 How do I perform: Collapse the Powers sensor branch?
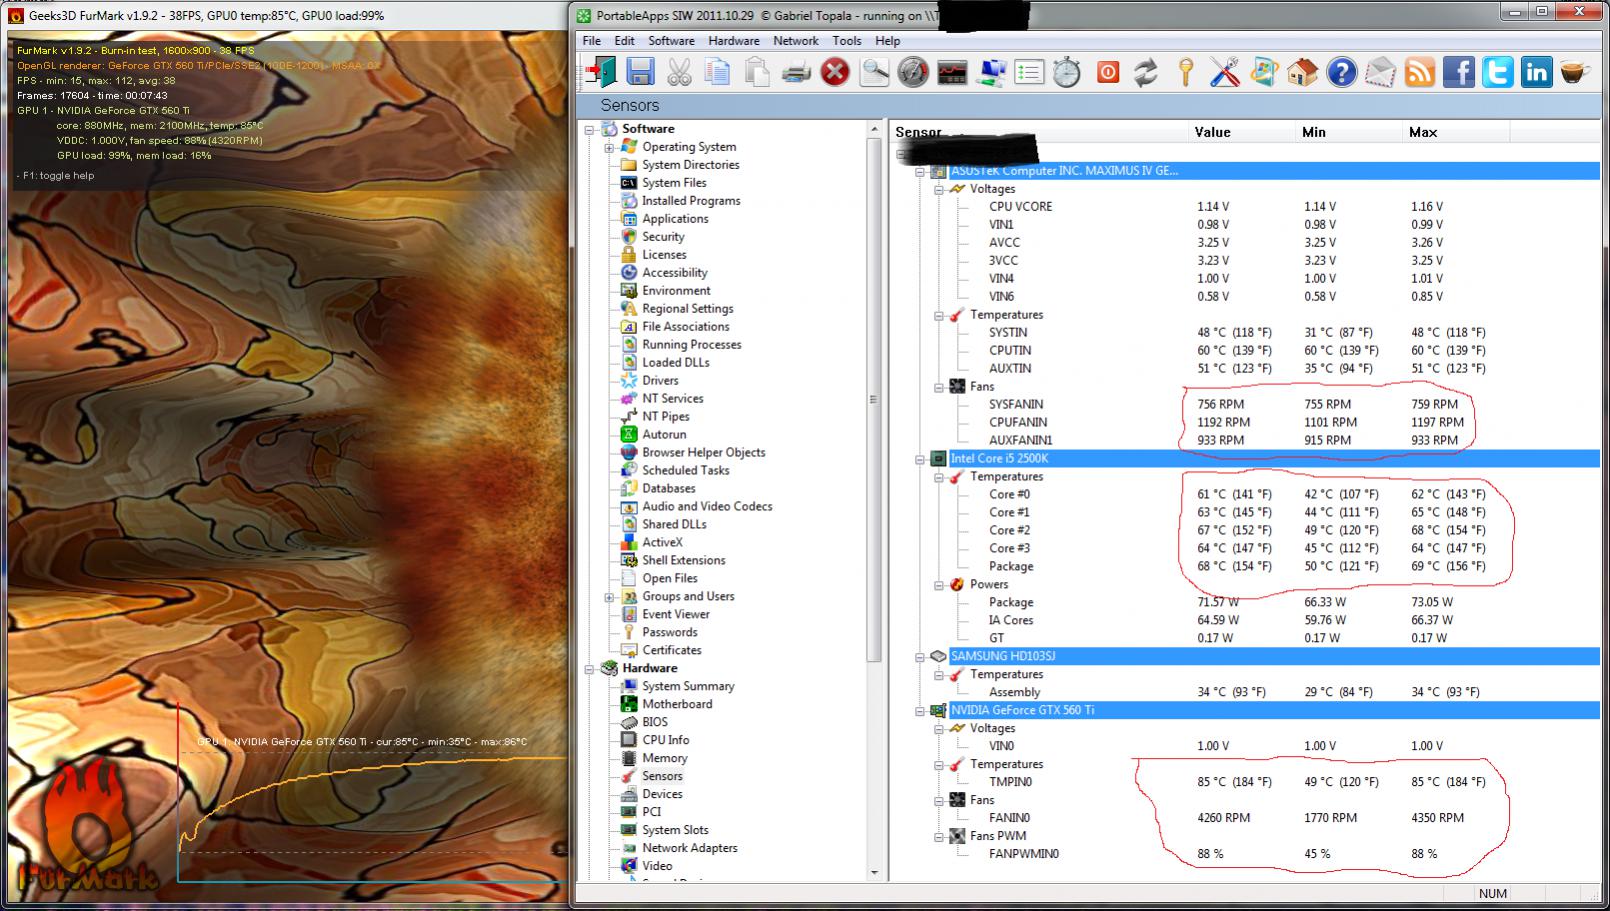click(939, 585)
